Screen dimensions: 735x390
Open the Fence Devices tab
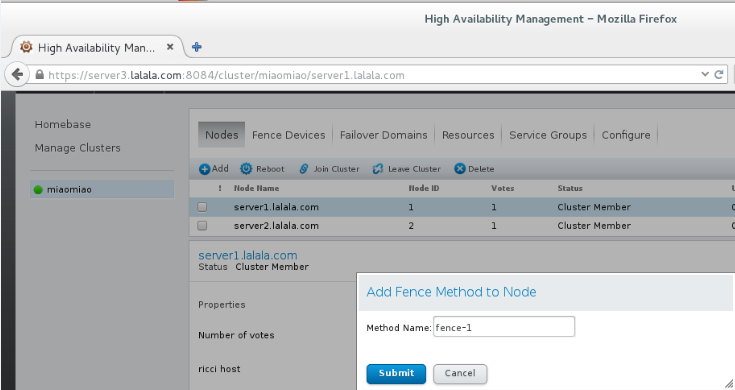[288, 135]
